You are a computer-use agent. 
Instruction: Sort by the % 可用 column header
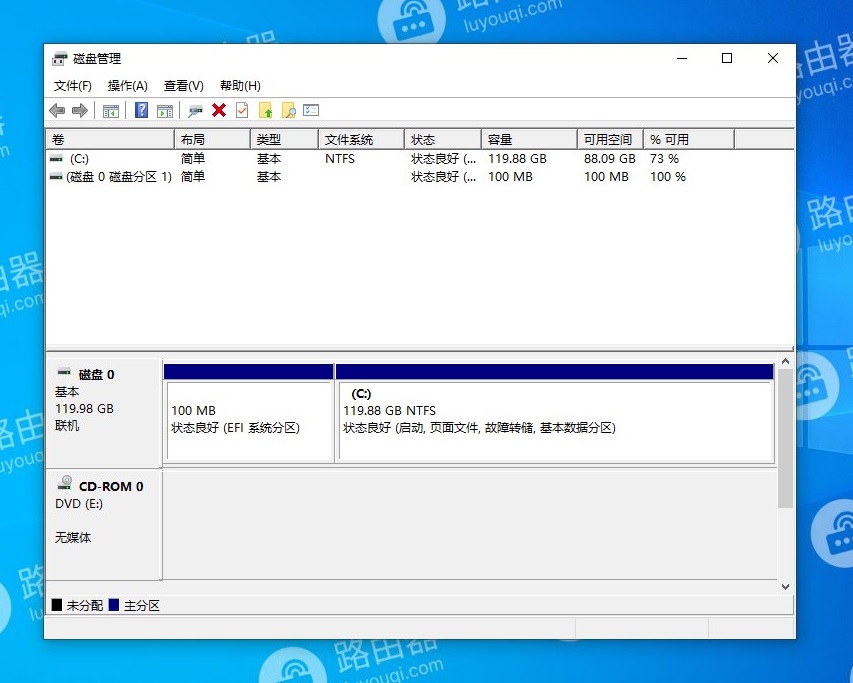[x=689, y=140]
